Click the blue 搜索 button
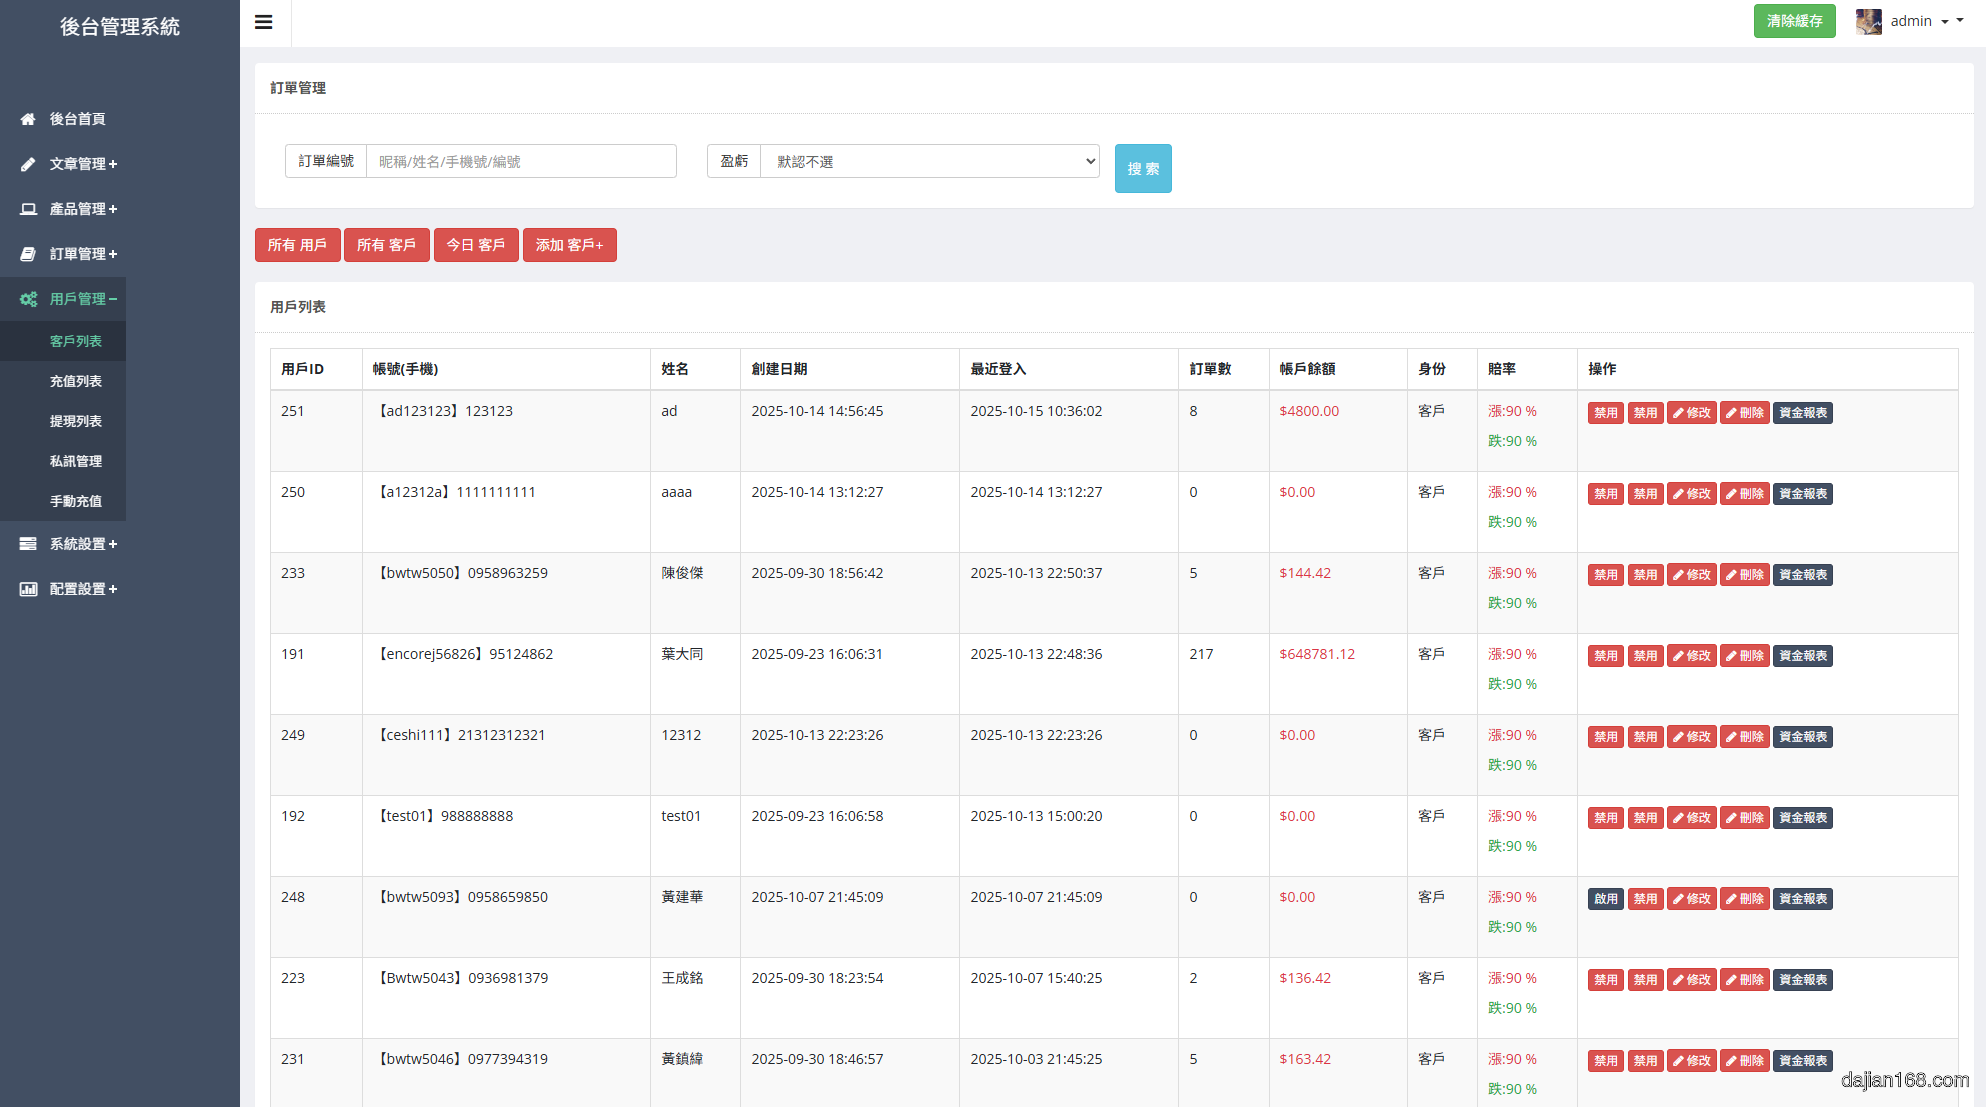1986x1107 pixels. point(1143,168)
